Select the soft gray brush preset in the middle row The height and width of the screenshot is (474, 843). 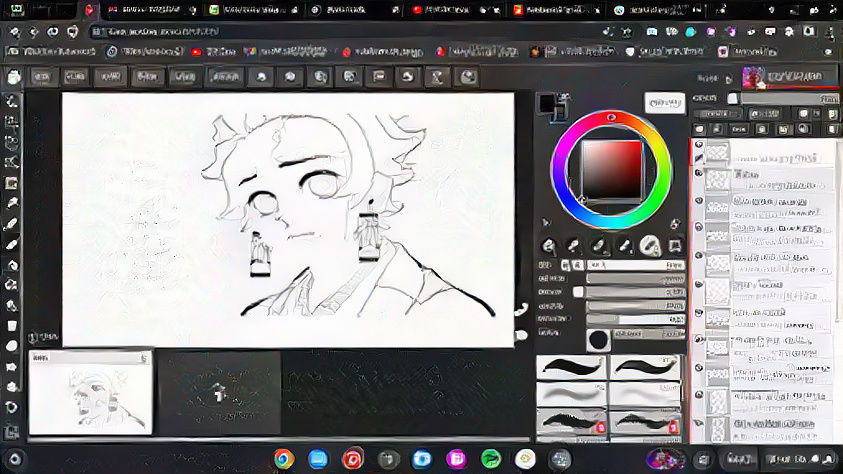571,395
